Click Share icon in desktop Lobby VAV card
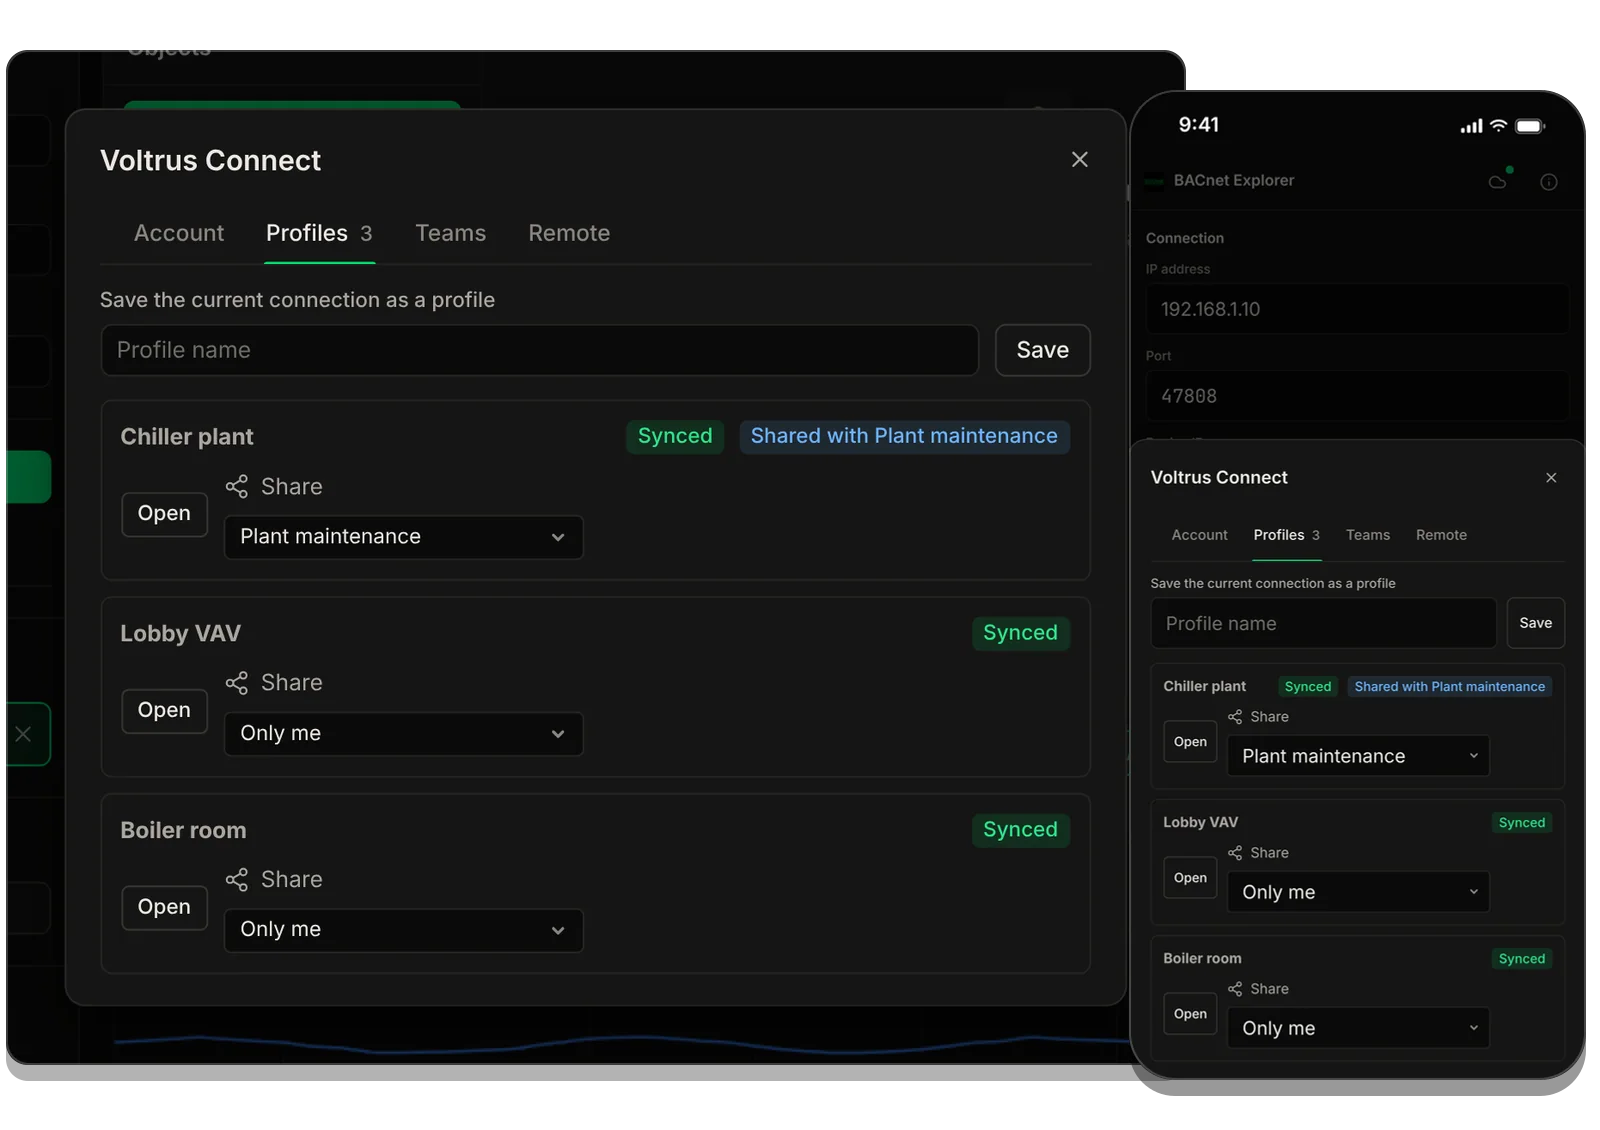The height and width of the screenshot is (1130, 1600). [x=236, y=683]
